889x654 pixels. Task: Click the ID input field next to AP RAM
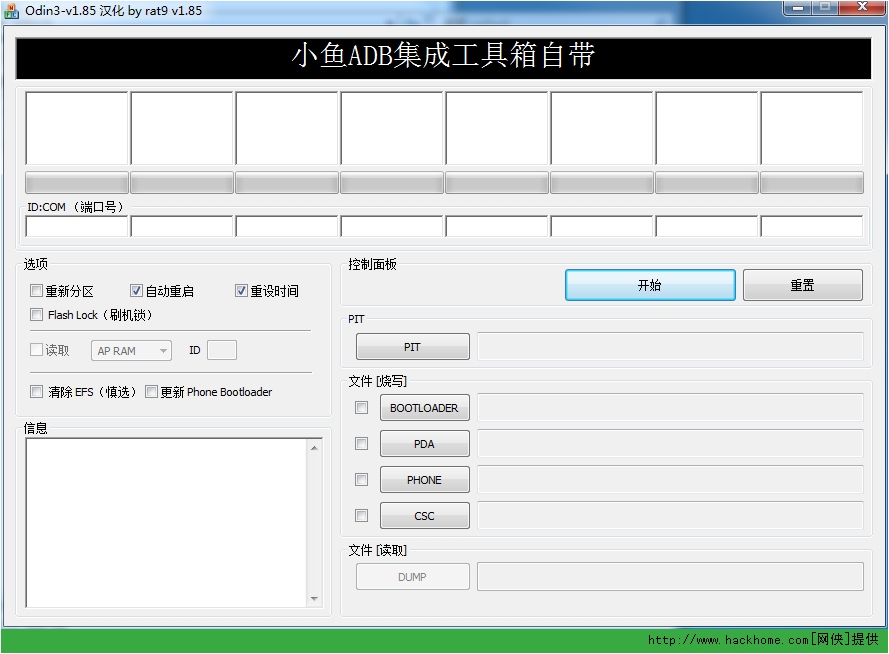222,350
